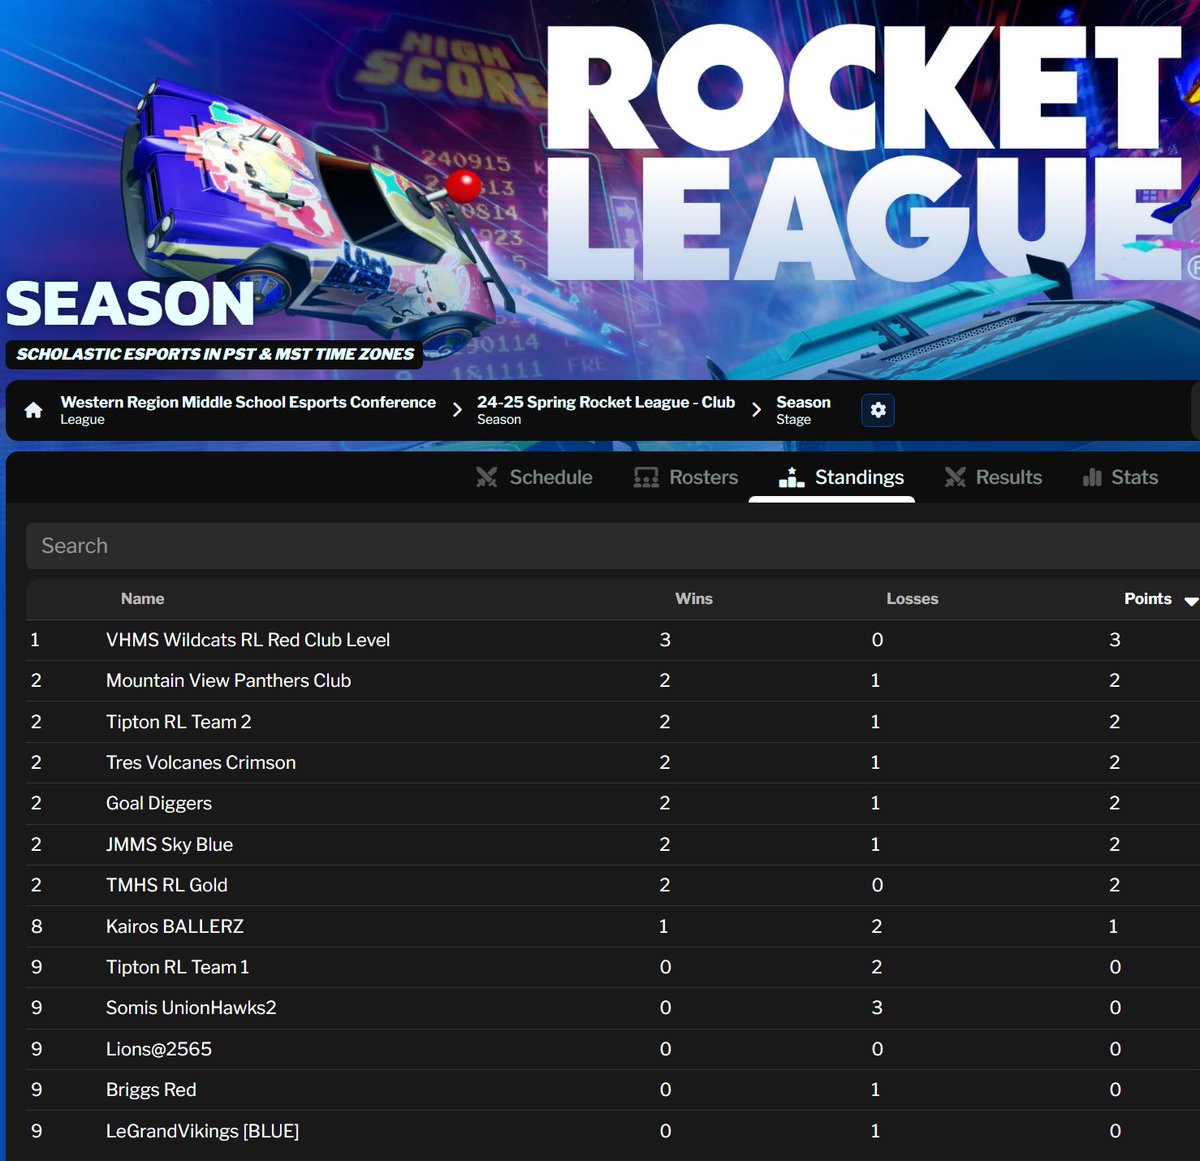
Task: Switch to the Rosters tab
Action: tap(687, 477)
